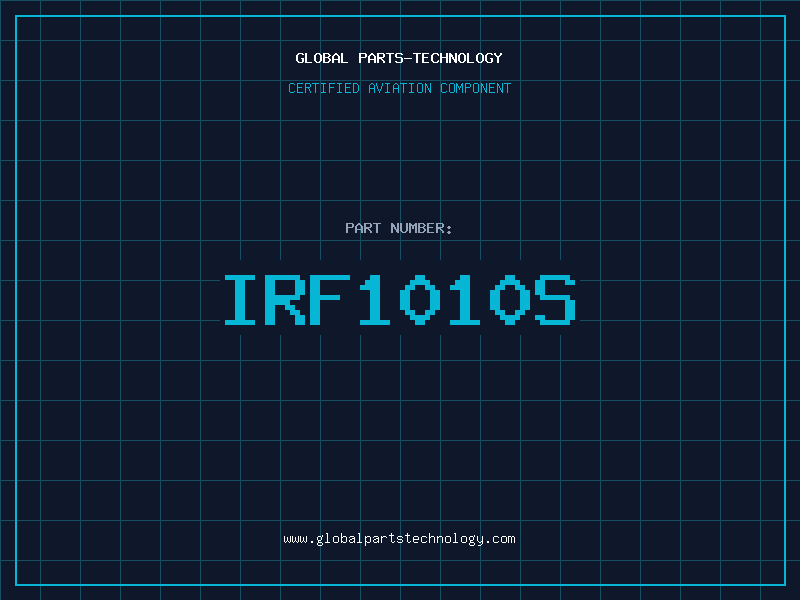Select the word AVIATION in the subtitle
Viewport: 800px width, 600px height.
click(x=402, y=89)
